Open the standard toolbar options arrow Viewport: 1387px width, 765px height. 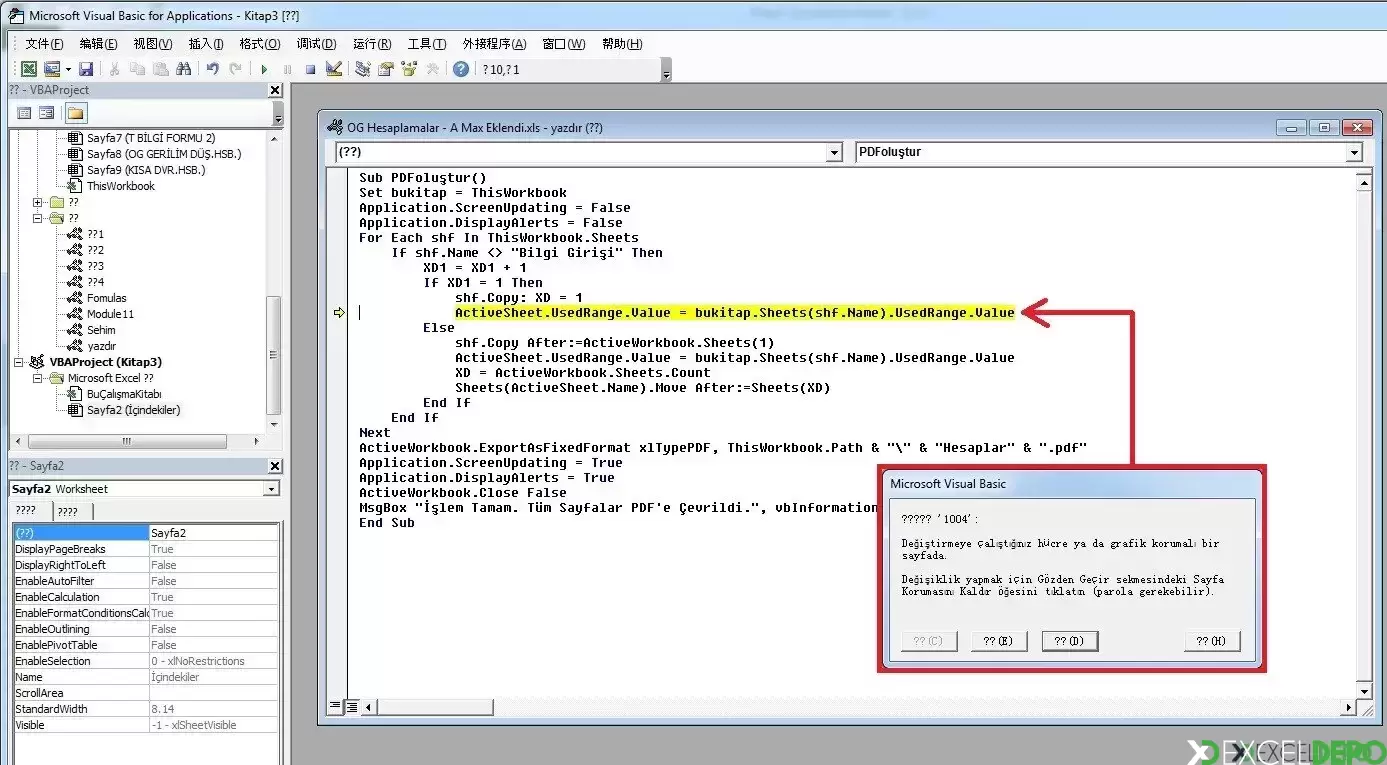coord(667,70)
